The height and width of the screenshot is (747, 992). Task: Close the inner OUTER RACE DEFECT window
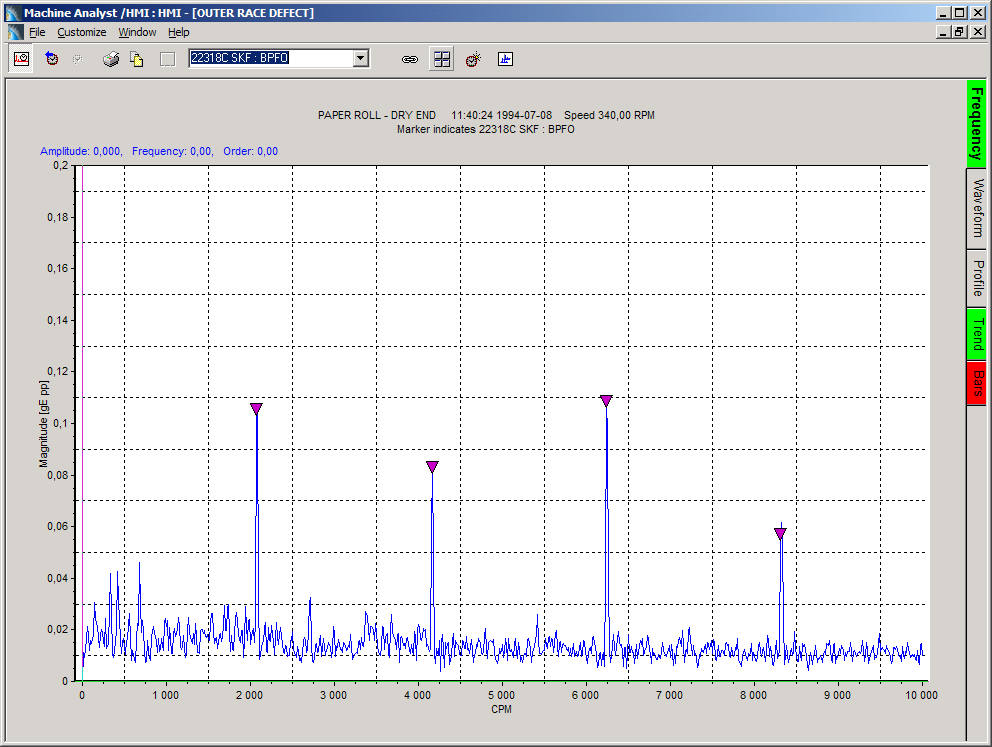[x=977, y=32]
